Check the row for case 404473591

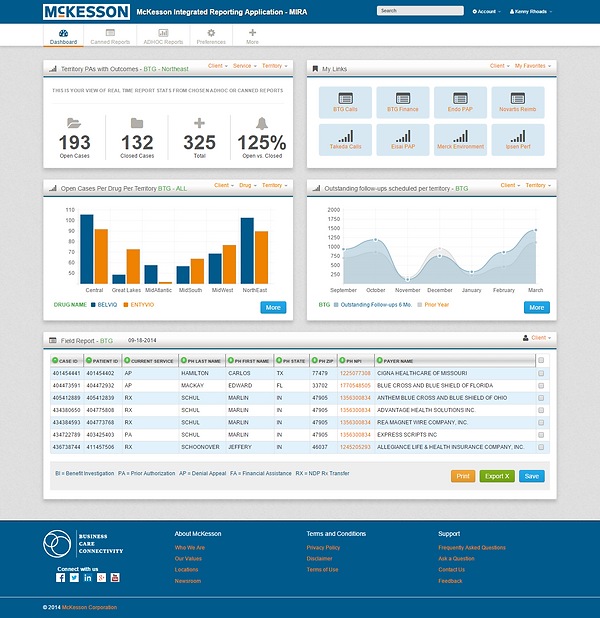(541, 385)
